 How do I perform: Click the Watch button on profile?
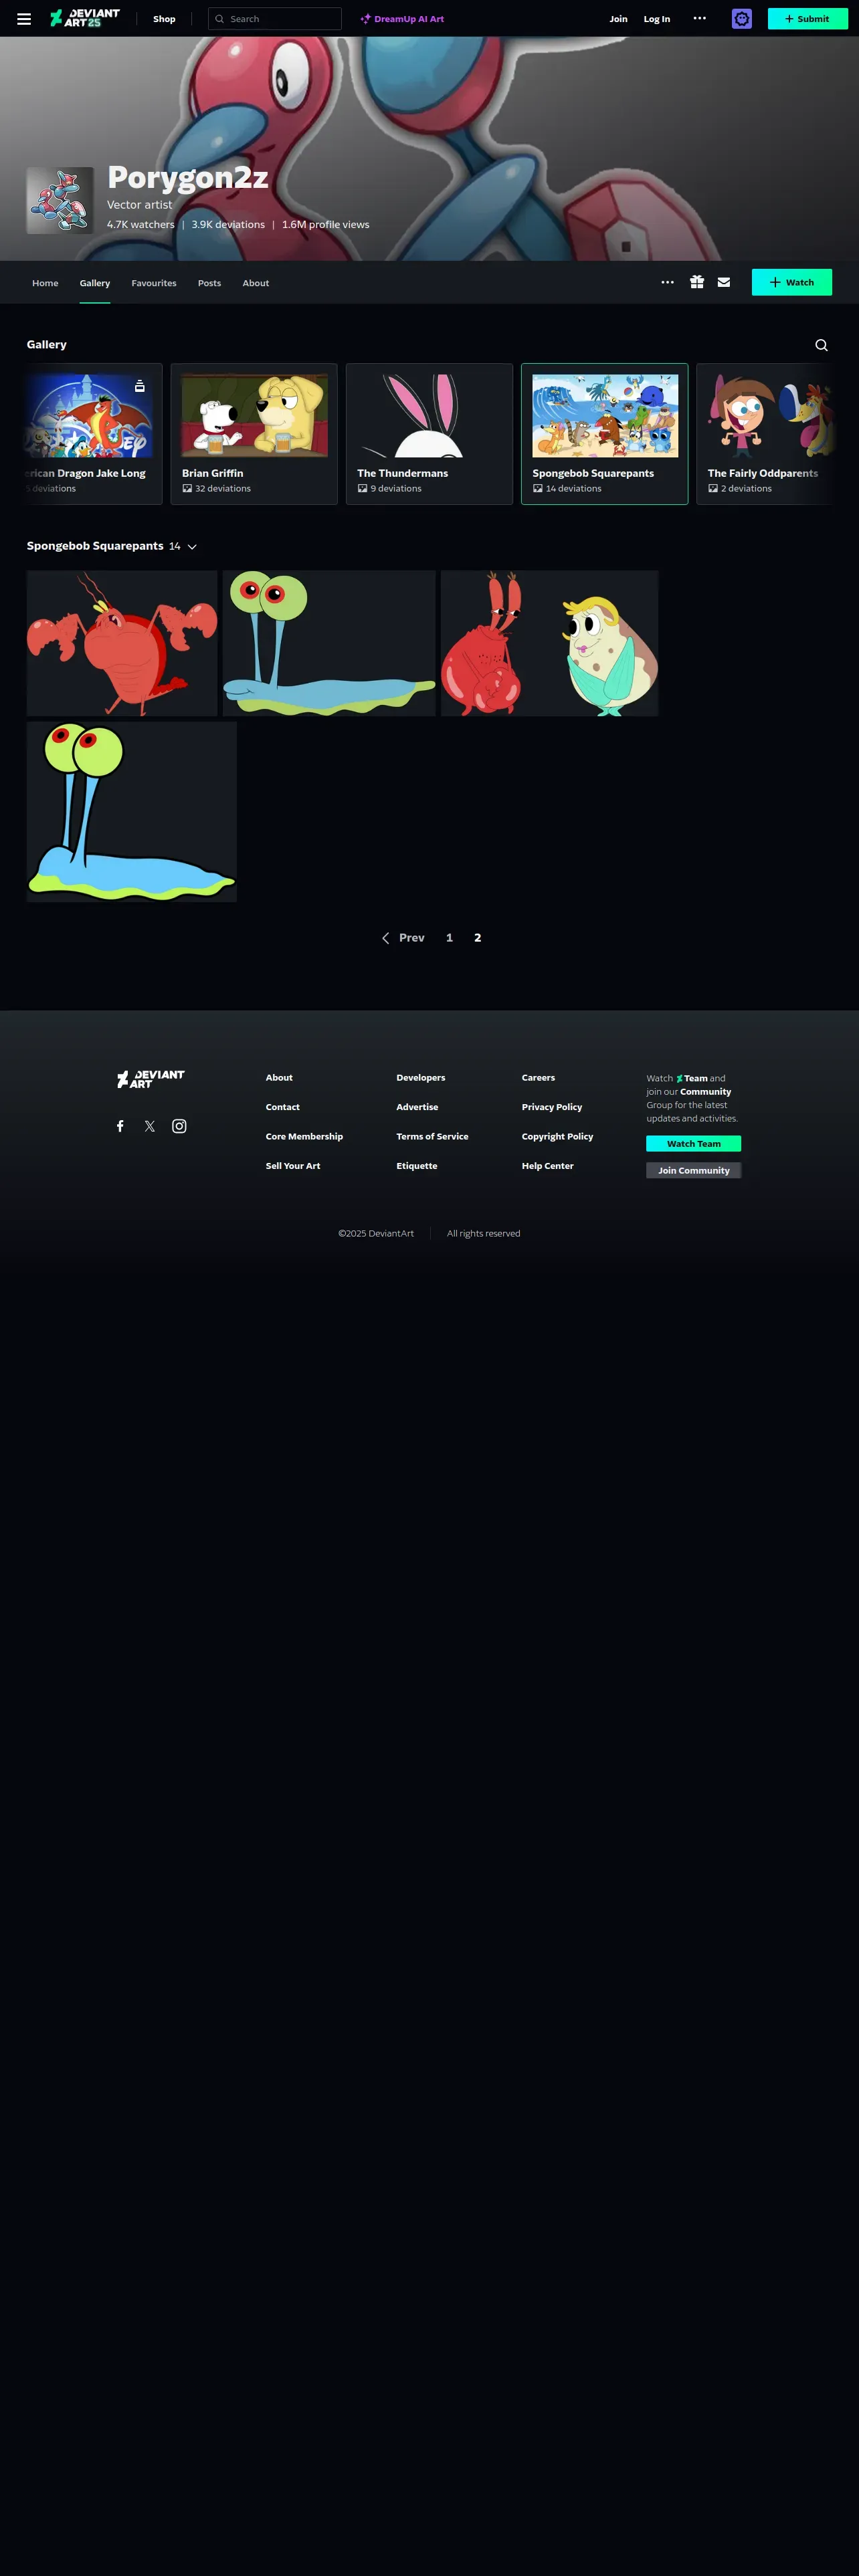[792, 282]
